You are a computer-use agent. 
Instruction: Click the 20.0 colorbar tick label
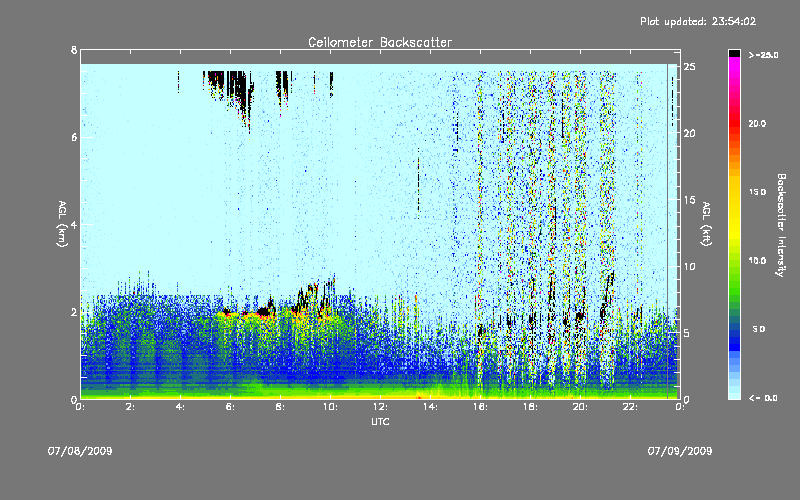tap(757, 123)
